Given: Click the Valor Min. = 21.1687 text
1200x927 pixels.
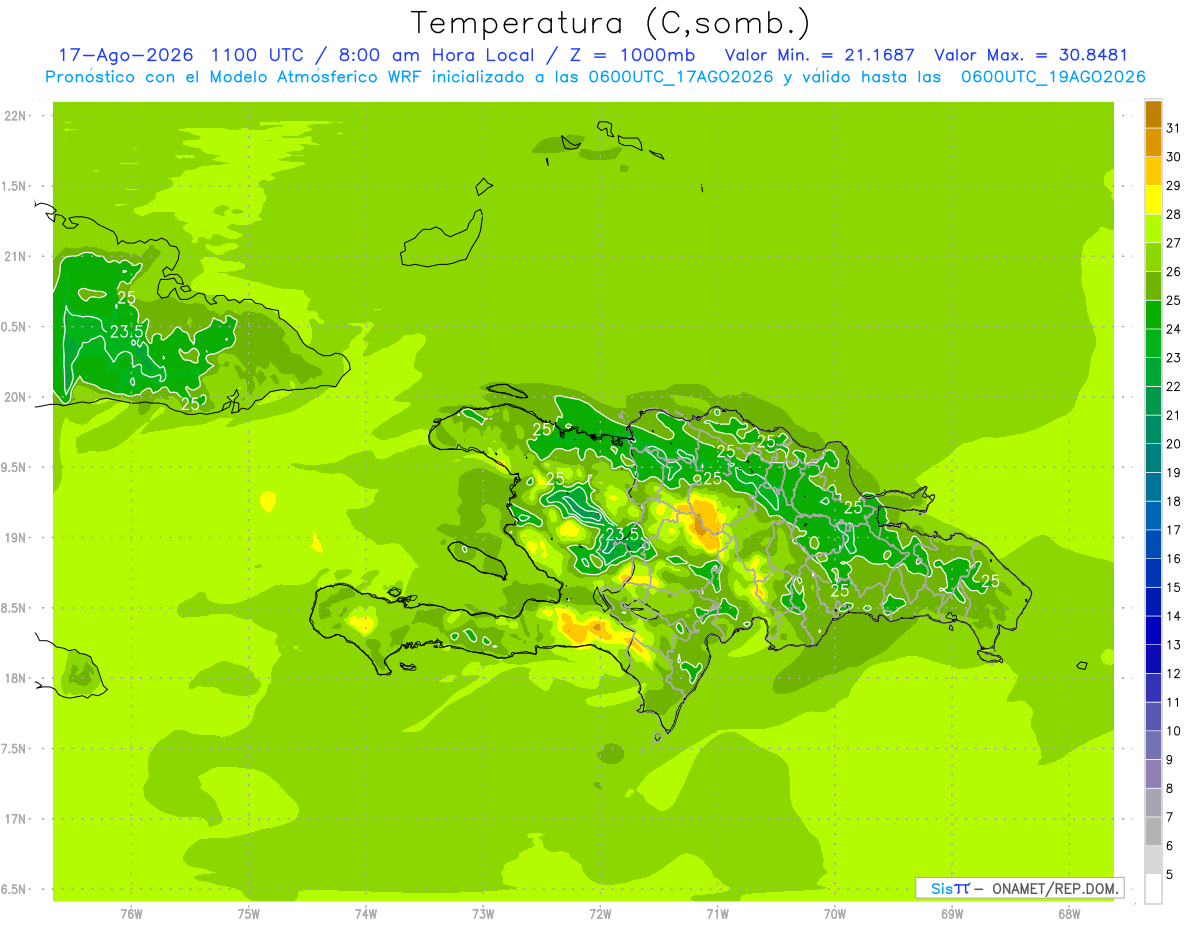Looking at the screenshot, I should [819, 55].
